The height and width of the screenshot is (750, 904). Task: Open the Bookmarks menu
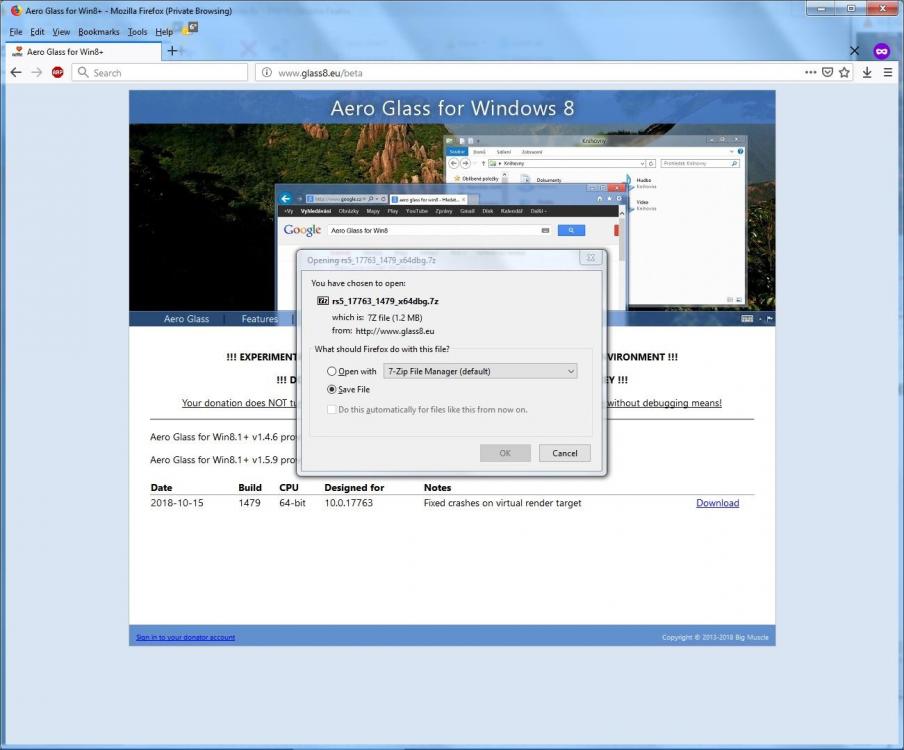tap(98, 32)
